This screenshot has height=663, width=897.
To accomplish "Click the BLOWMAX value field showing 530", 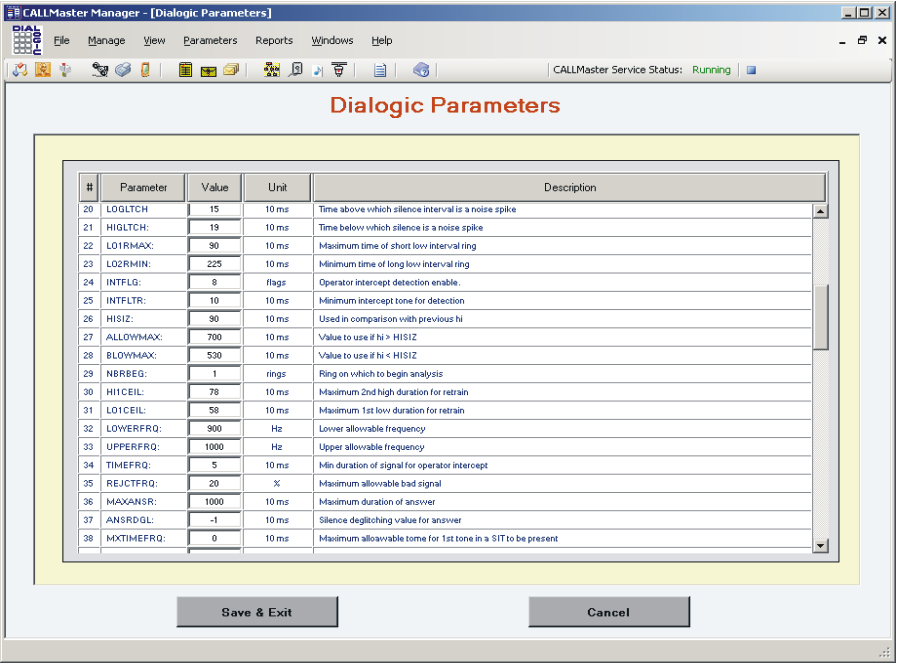I will tap(215, 356).
